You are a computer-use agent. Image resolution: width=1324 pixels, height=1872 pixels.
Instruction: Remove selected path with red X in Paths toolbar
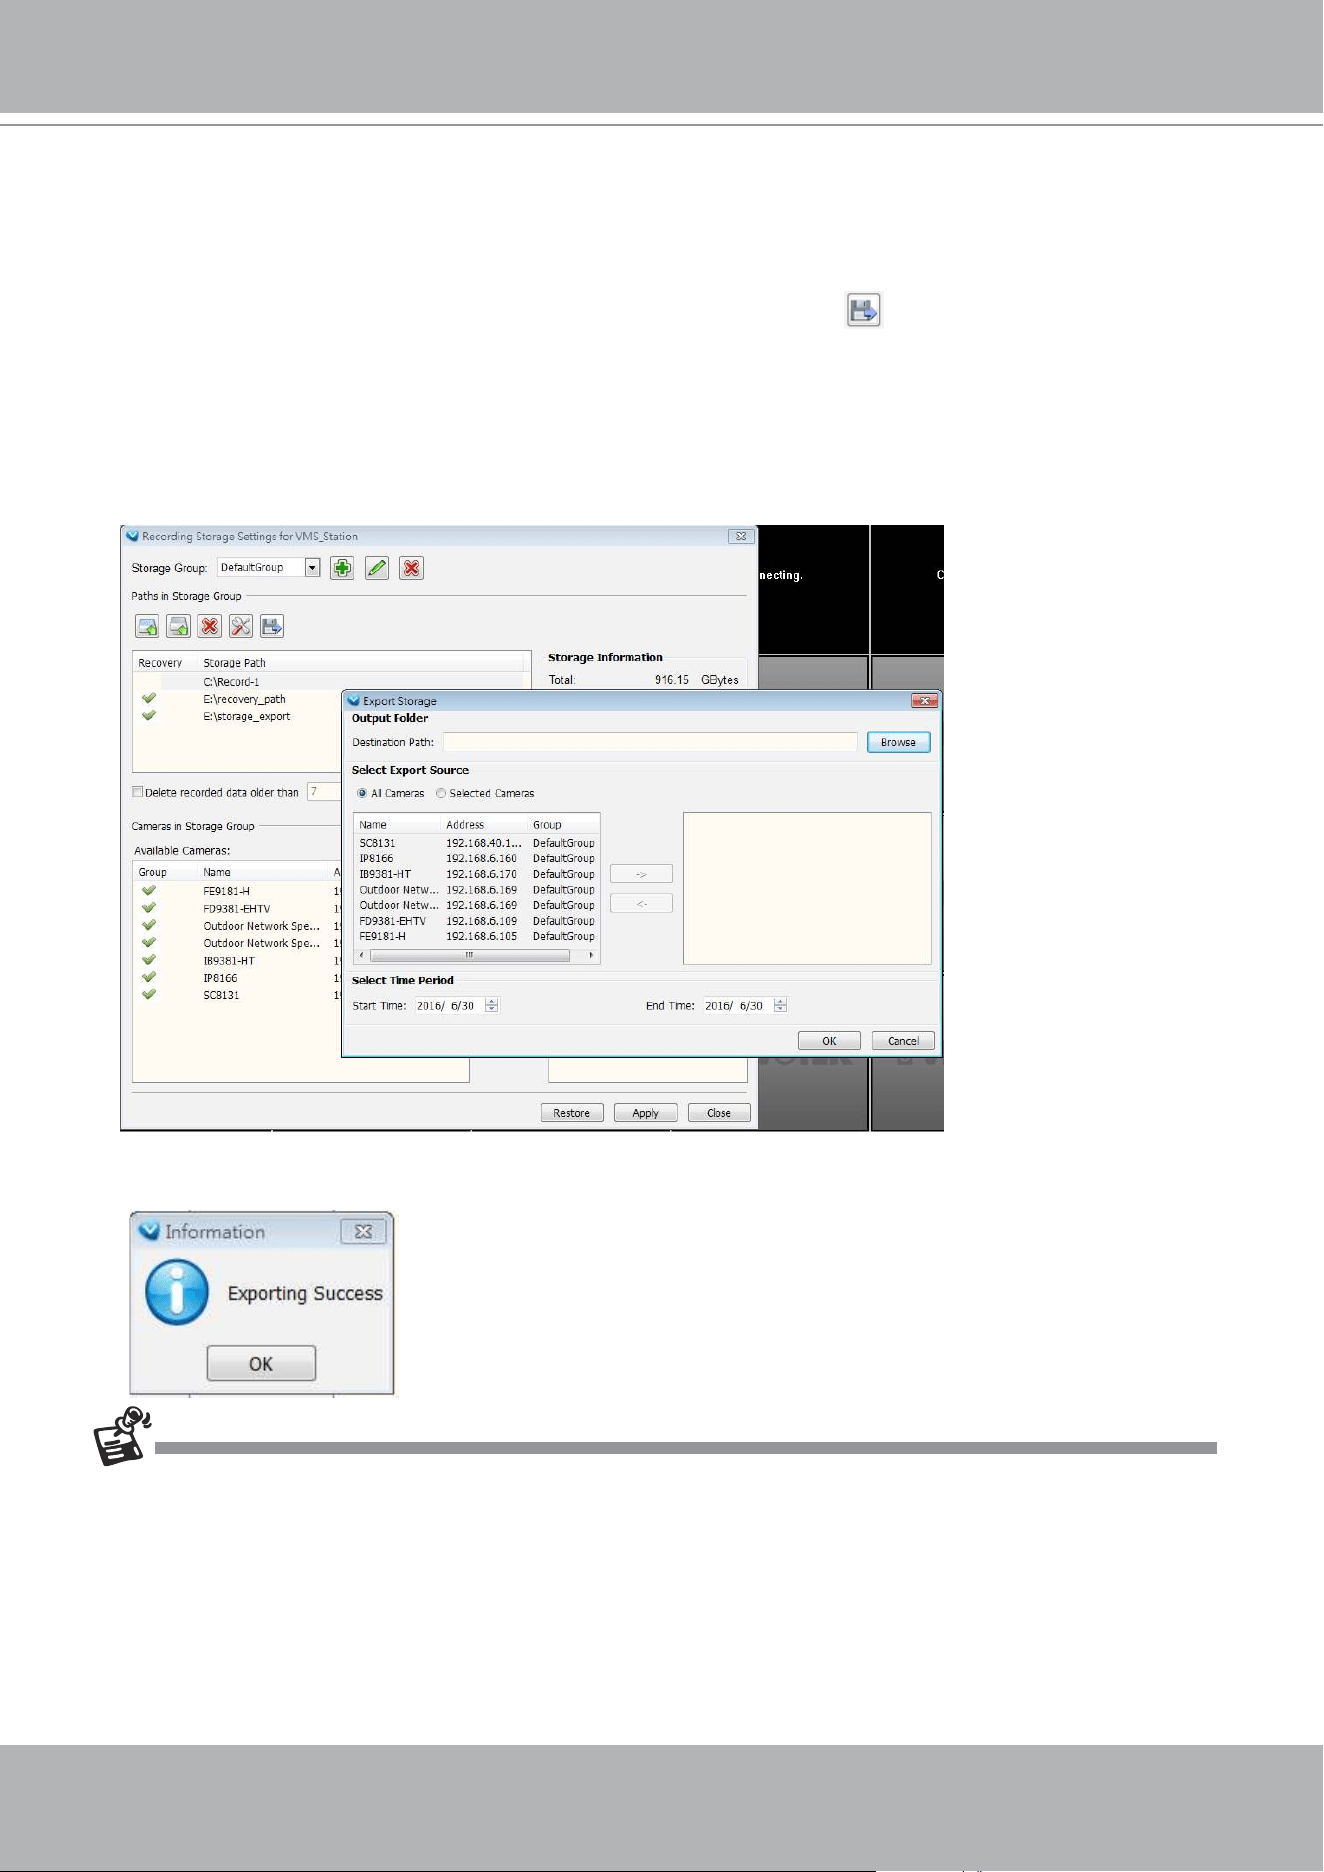coord(210,627)
